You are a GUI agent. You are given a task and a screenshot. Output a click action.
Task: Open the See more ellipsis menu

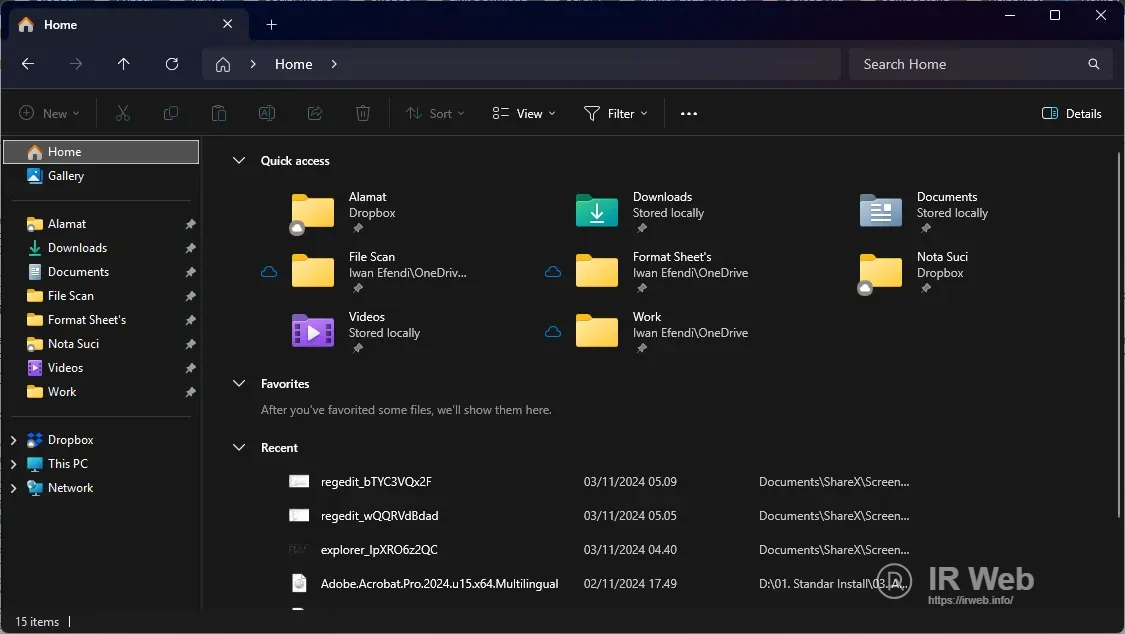tap(688, 114)
